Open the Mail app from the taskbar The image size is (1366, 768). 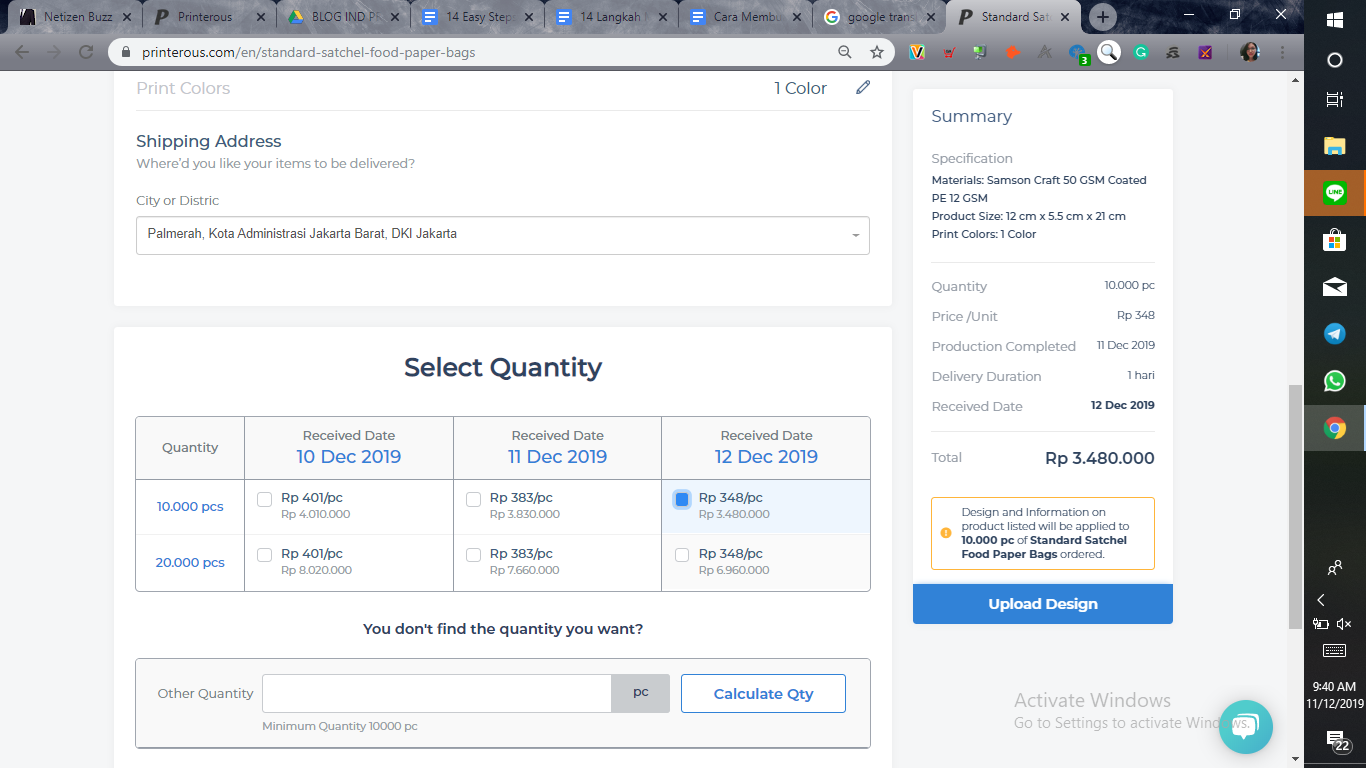click(x=1335, y=287)
